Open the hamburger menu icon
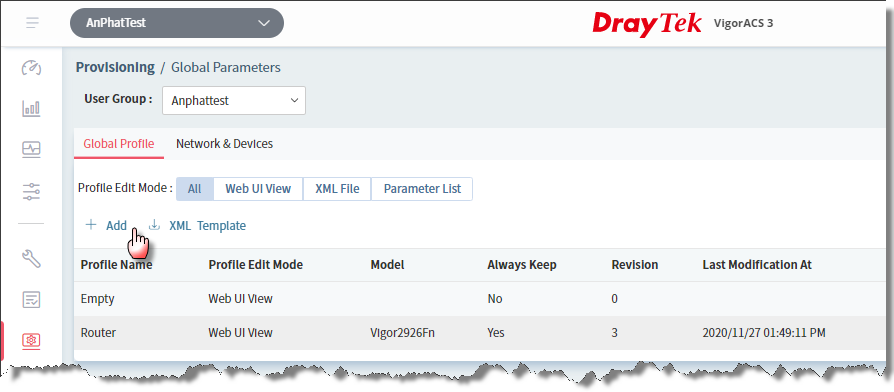894x392 pixels. click(32, 23)
